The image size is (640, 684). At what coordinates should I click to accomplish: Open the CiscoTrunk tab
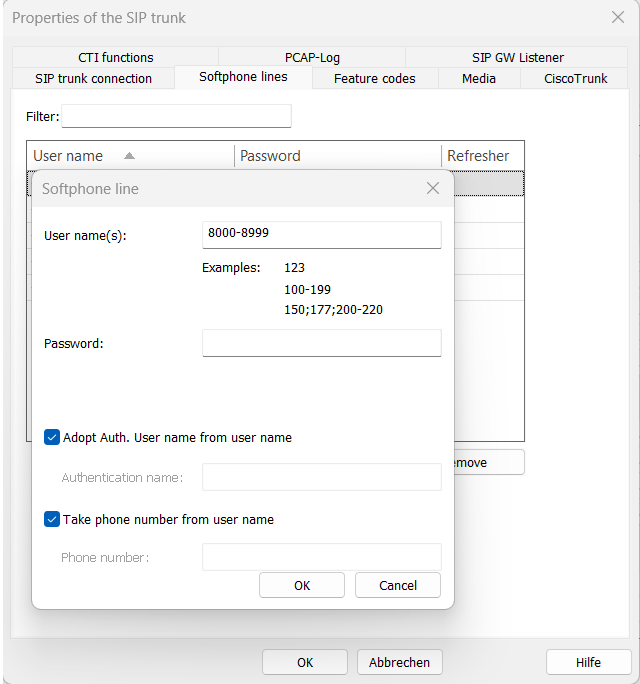pos(575,78)
